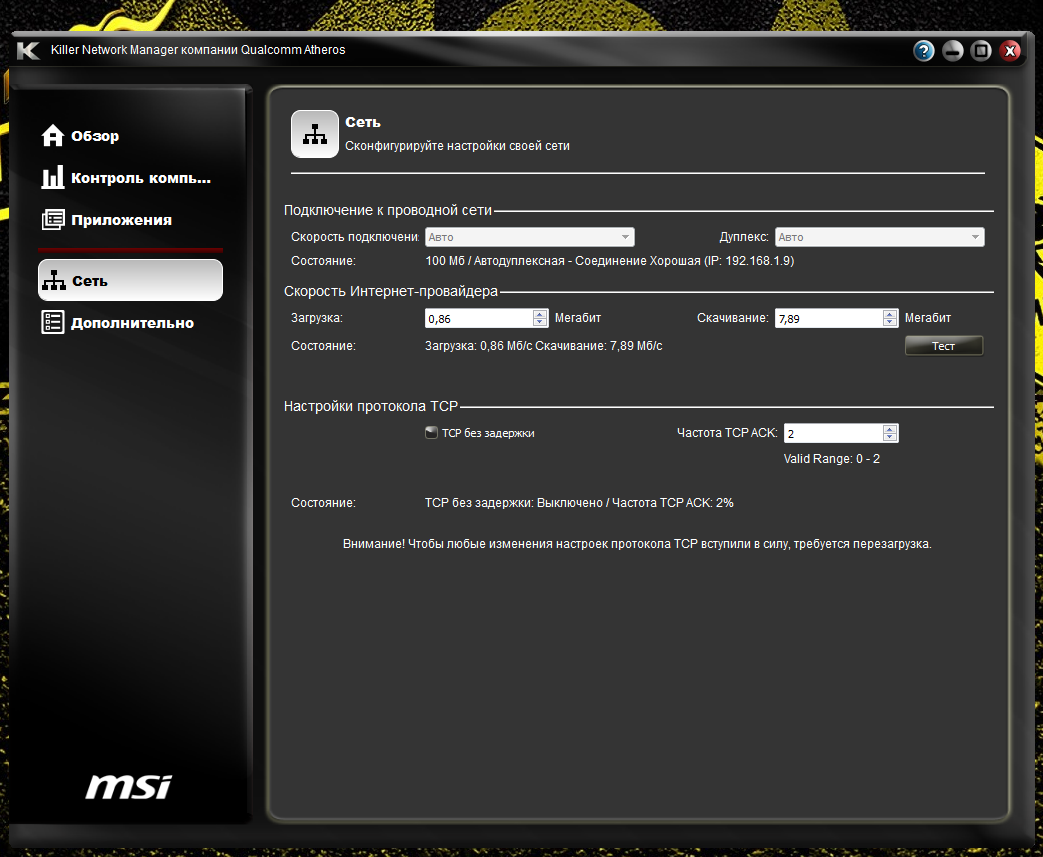Viewport: 1043px width, 857px height.
Task: Click the Частота TCP ACK input field
Action: [x=832, y=433]
